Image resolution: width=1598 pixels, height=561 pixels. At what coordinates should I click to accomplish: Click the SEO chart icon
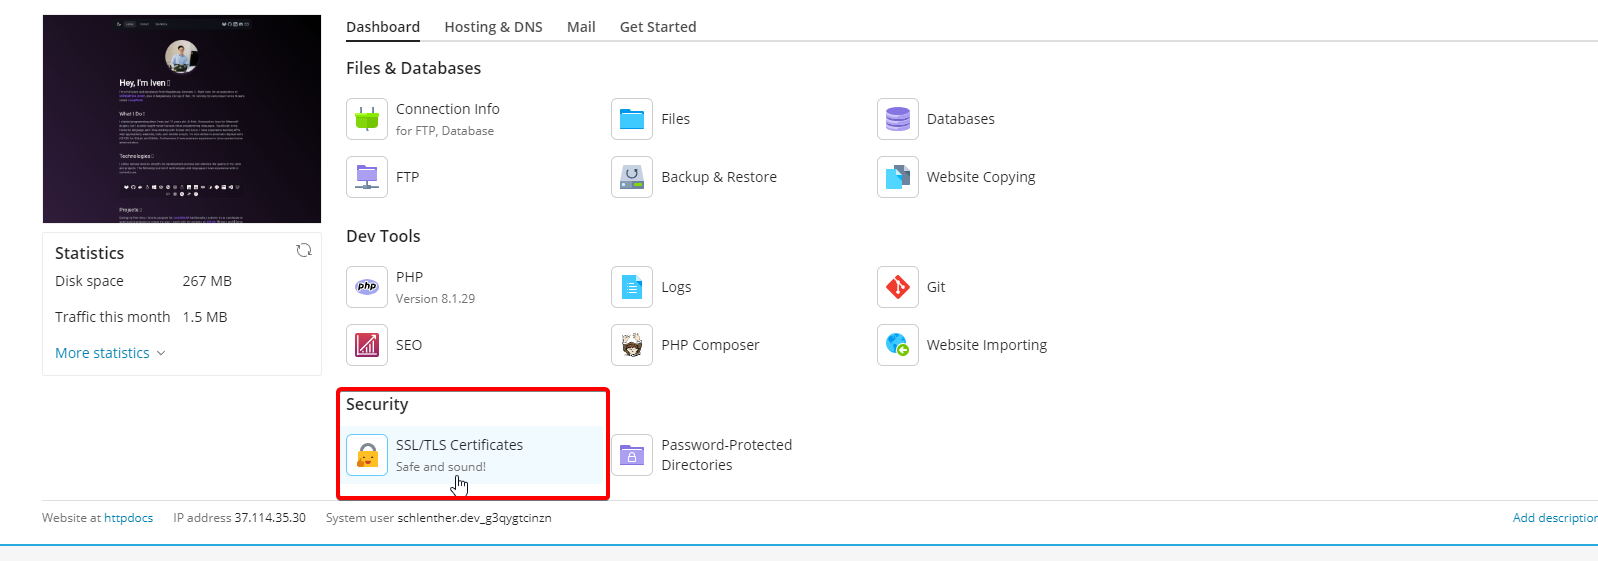(367, 345)
